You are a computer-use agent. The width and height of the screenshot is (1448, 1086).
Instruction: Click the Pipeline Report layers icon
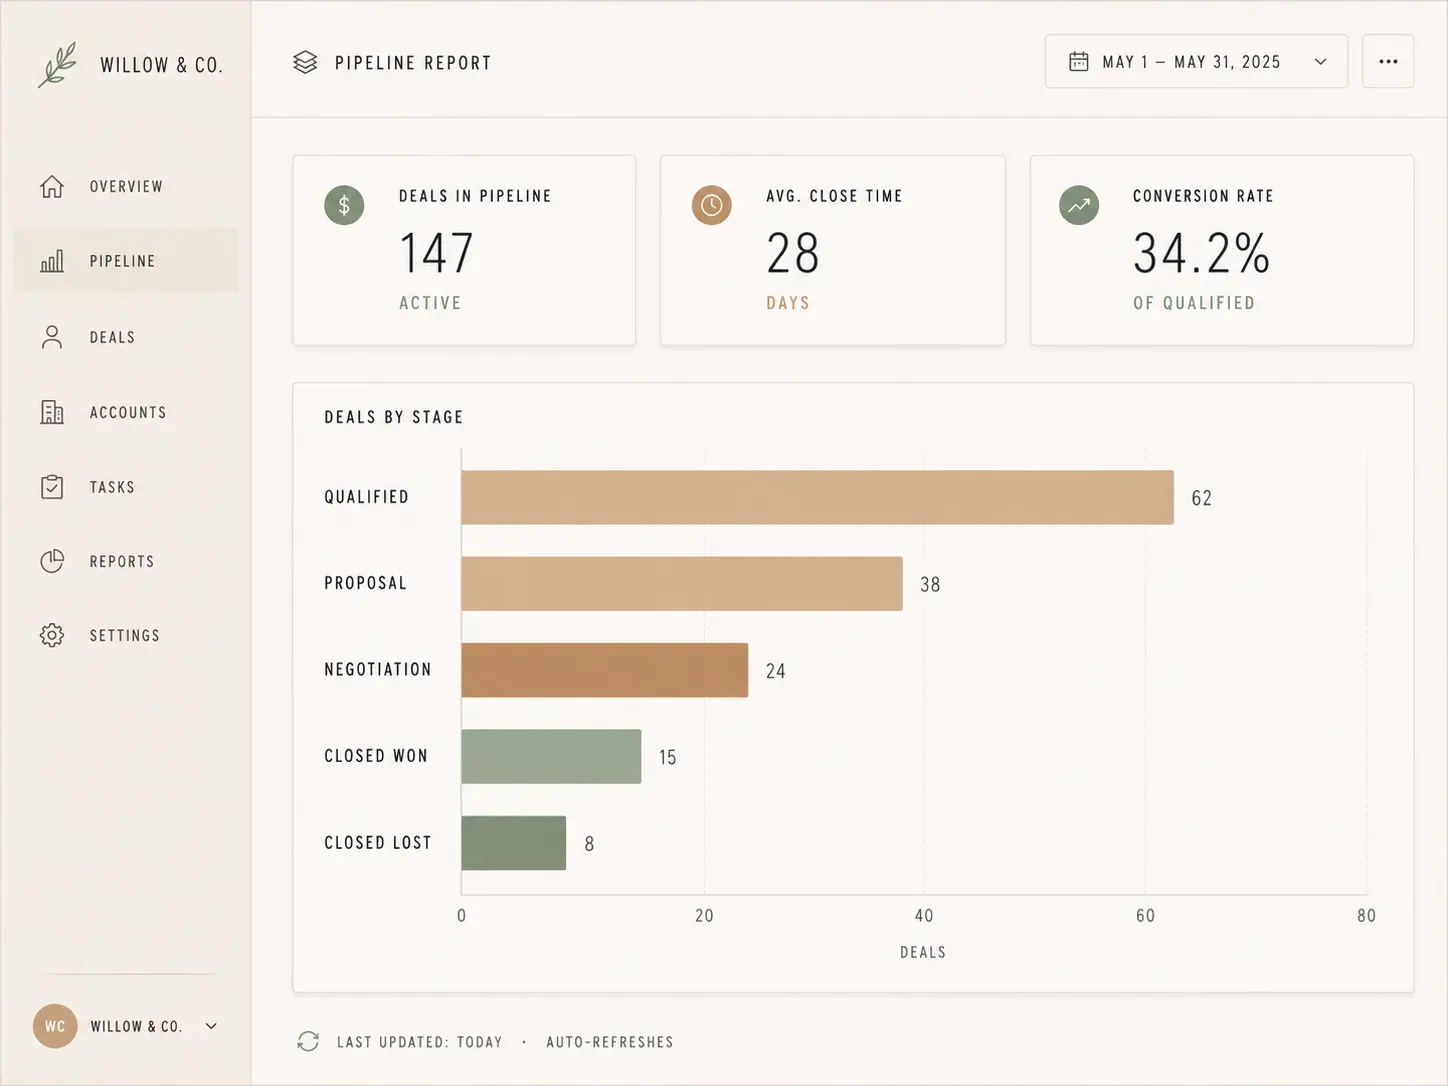305,62
